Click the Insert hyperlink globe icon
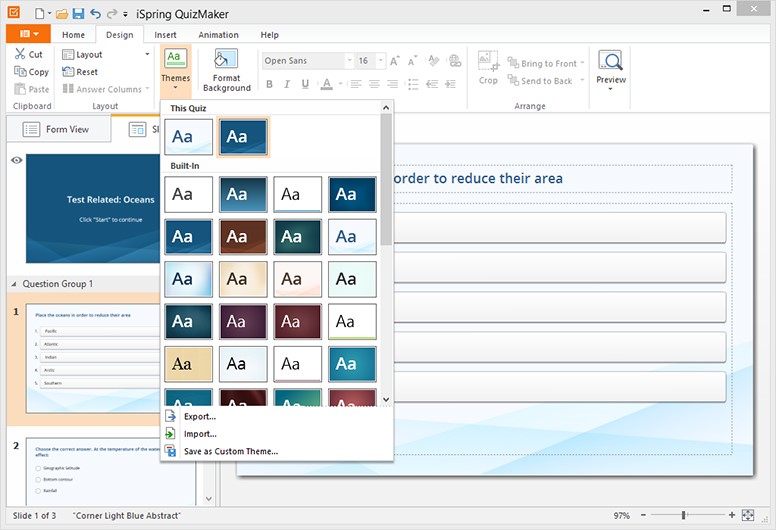 click(455, 61)
